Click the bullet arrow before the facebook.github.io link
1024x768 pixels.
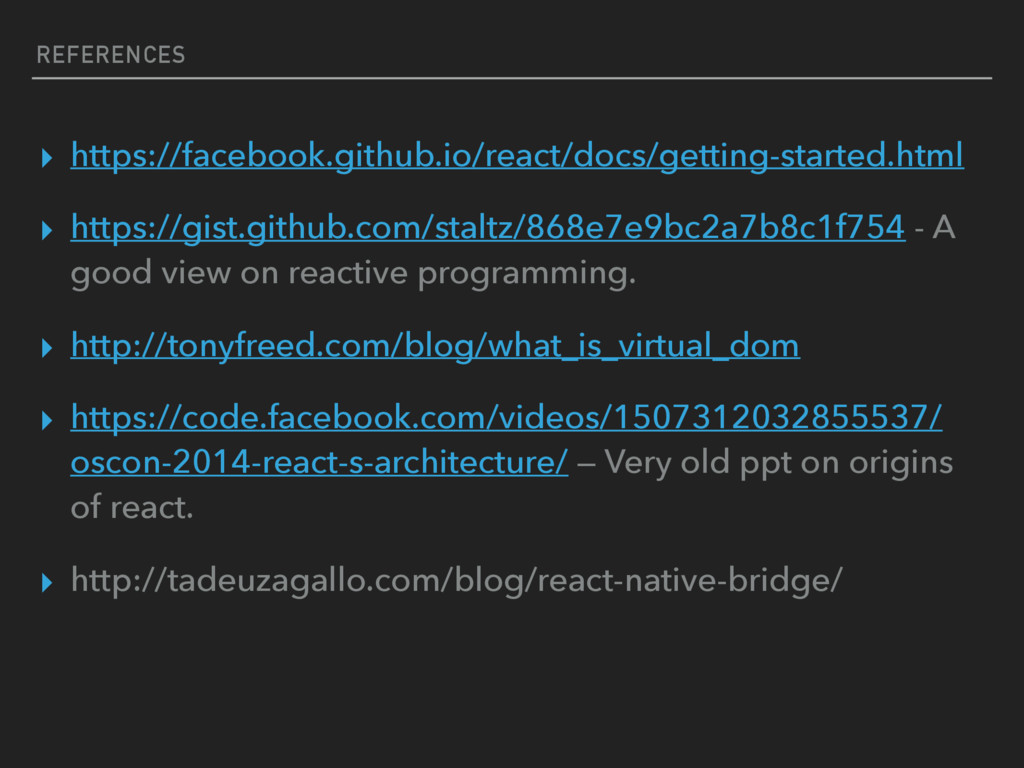click(x=43, y=157)
